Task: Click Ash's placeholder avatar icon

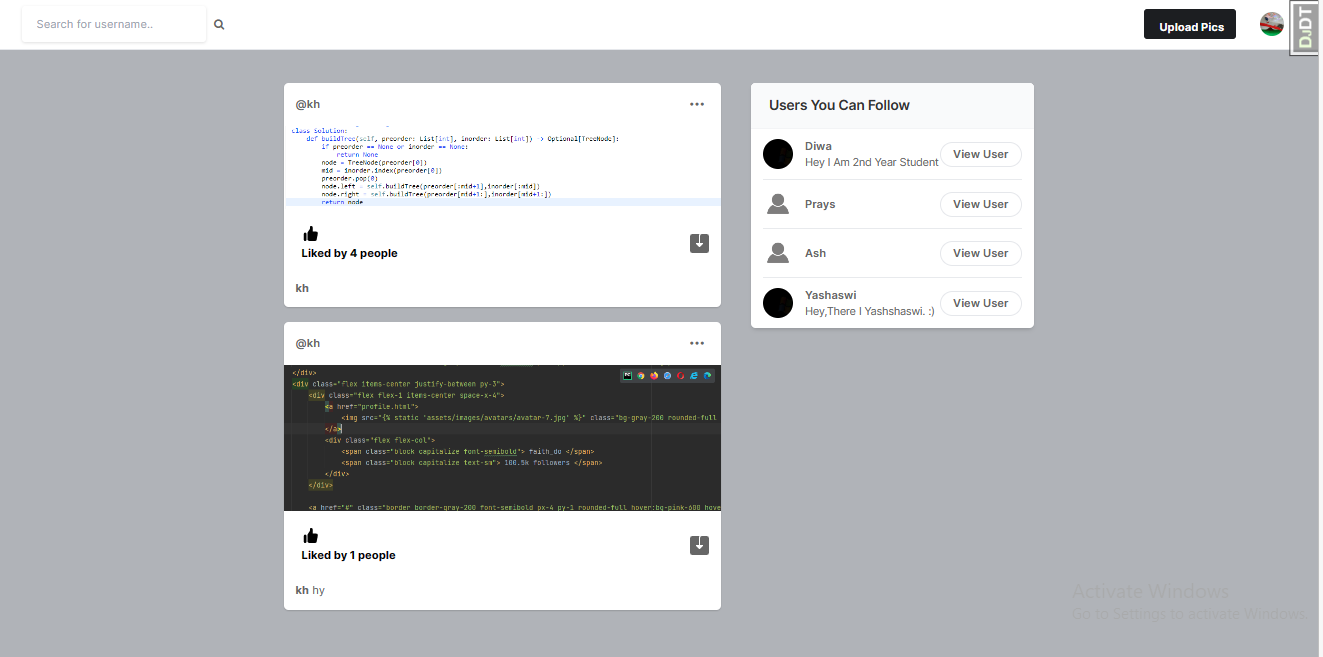Action: click(x=778, y=253)
